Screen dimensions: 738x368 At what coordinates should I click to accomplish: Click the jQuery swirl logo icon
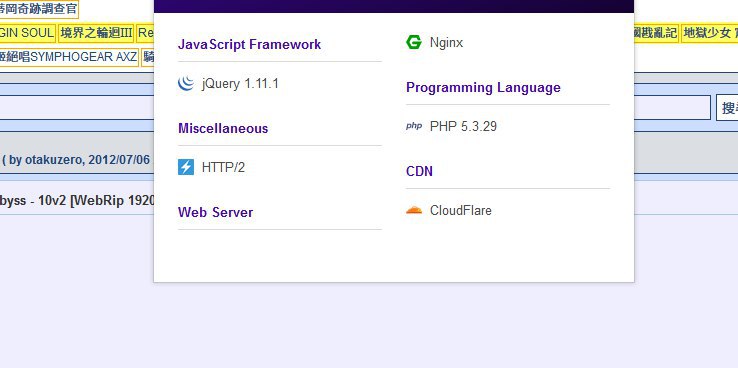[186, 83]
